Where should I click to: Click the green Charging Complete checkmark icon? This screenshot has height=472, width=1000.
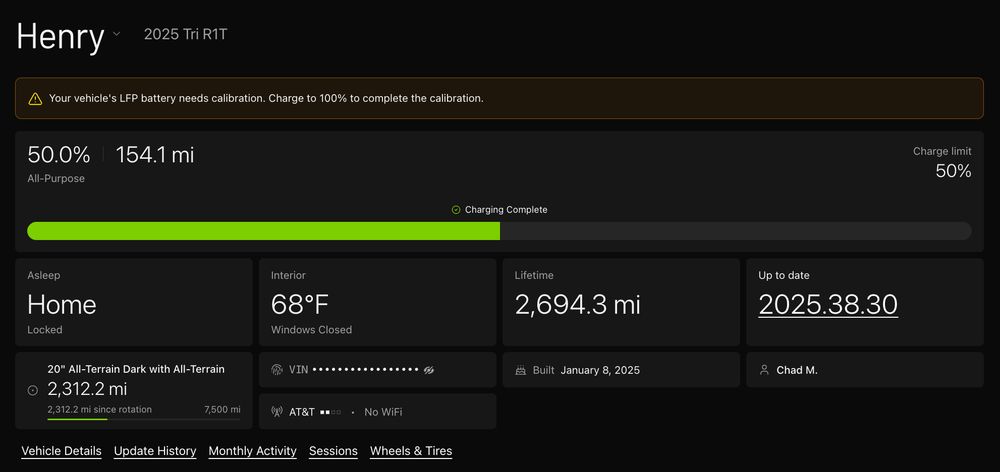click(x=456, y=210)
